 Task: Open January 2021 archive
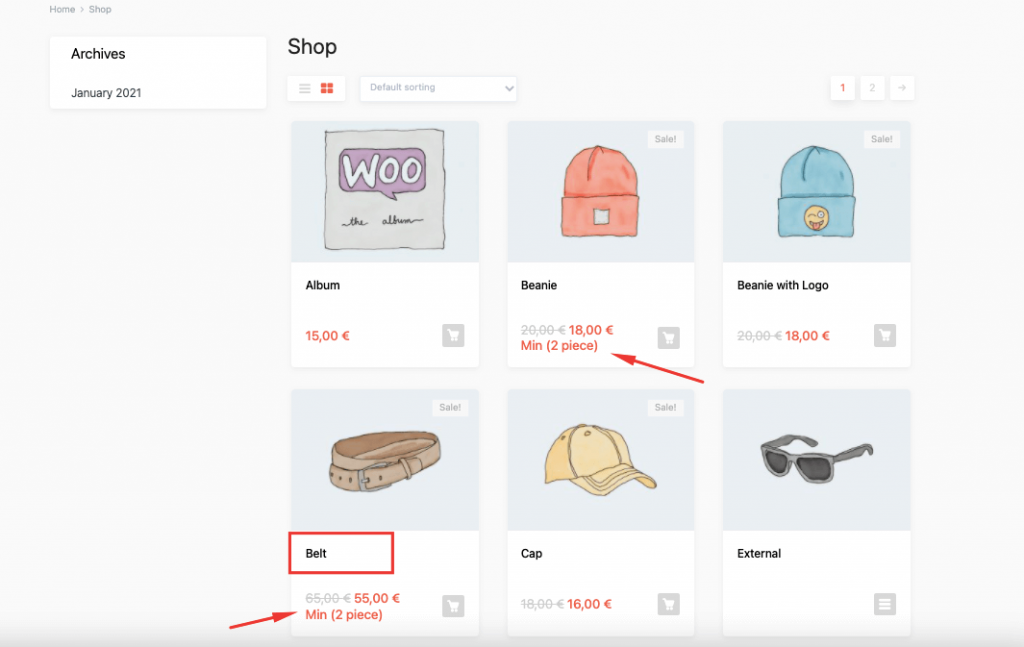pos(106,93)
